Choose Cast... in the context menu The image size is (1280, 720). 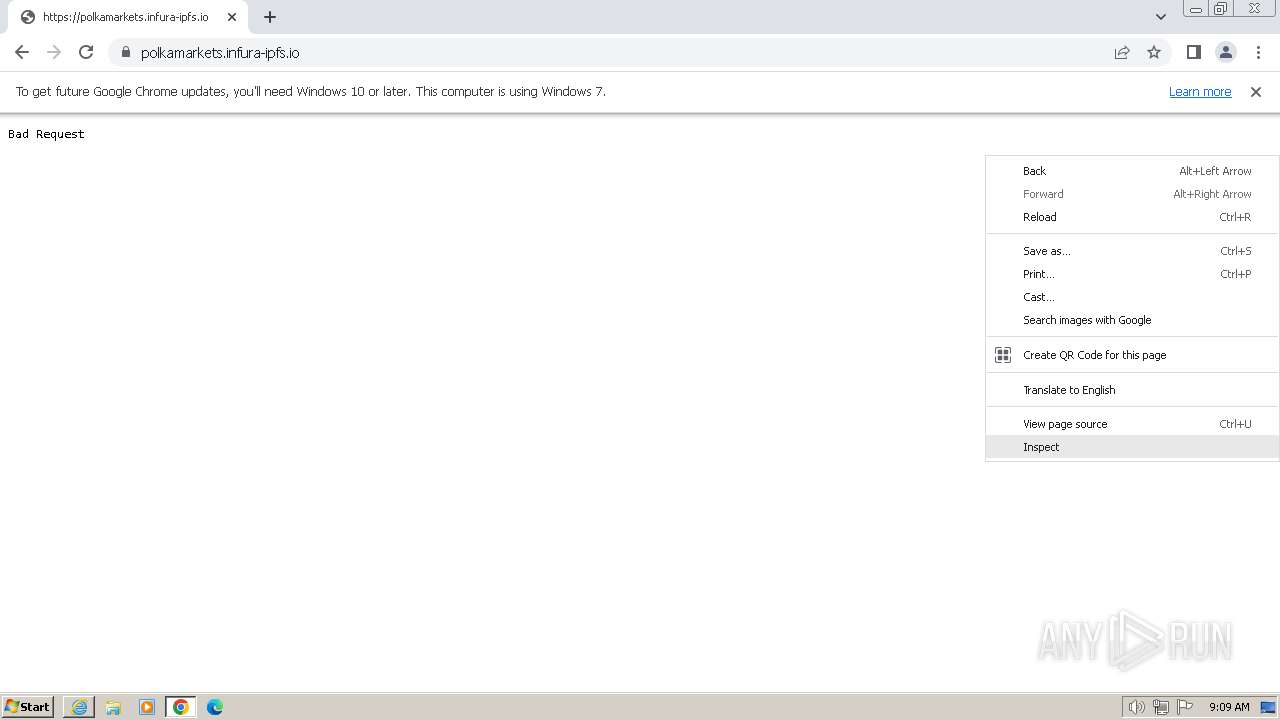tap(1132, 297)
